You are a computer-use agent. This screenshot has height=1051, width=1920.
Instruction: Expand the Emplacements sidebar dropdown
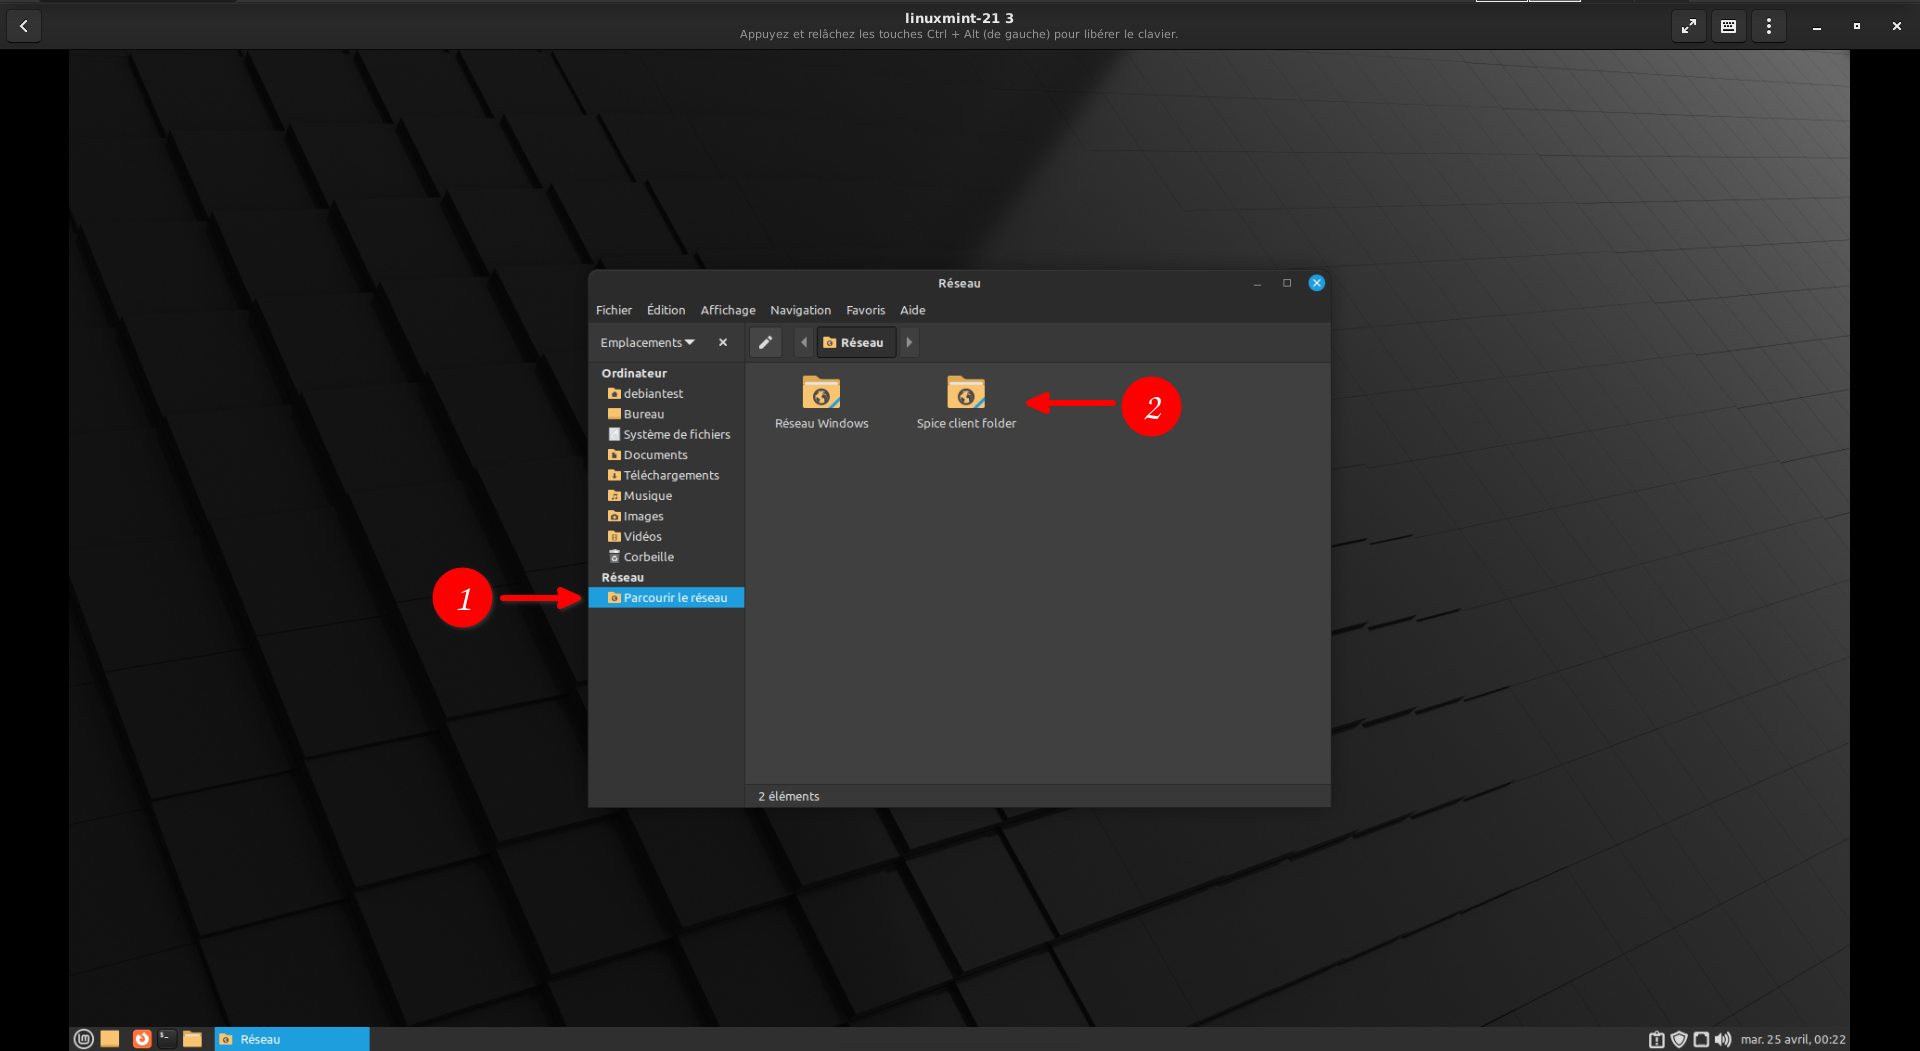point(647,342)
